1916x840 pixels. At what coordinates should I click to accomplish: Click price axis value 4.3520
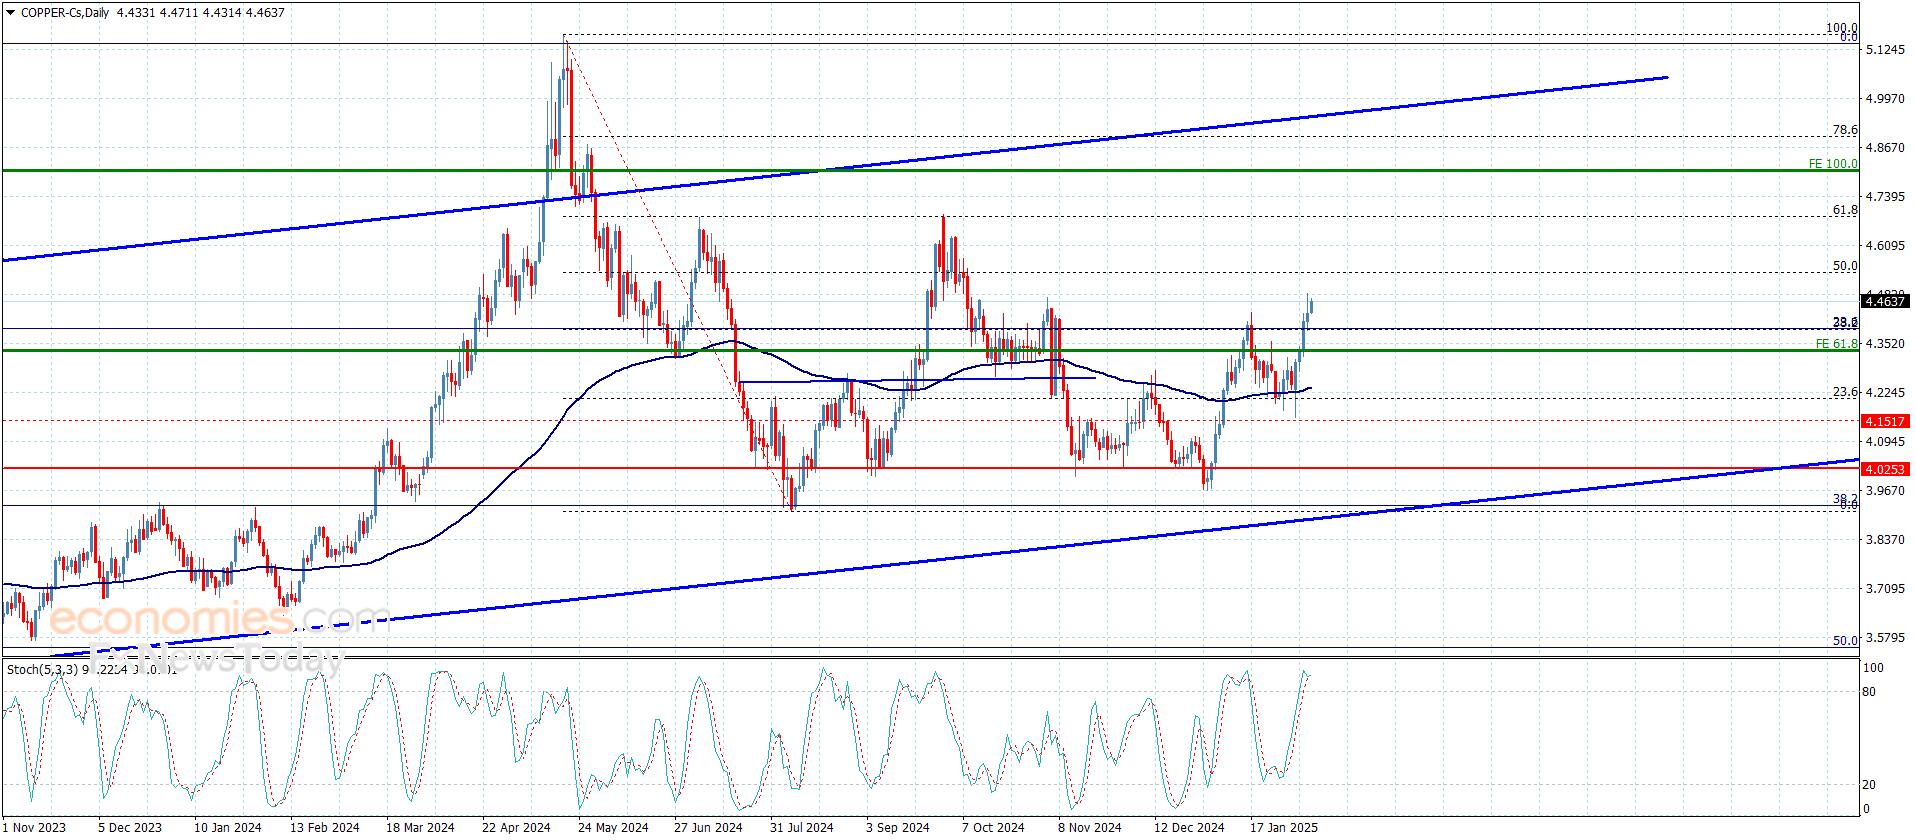click(1885, 343)
